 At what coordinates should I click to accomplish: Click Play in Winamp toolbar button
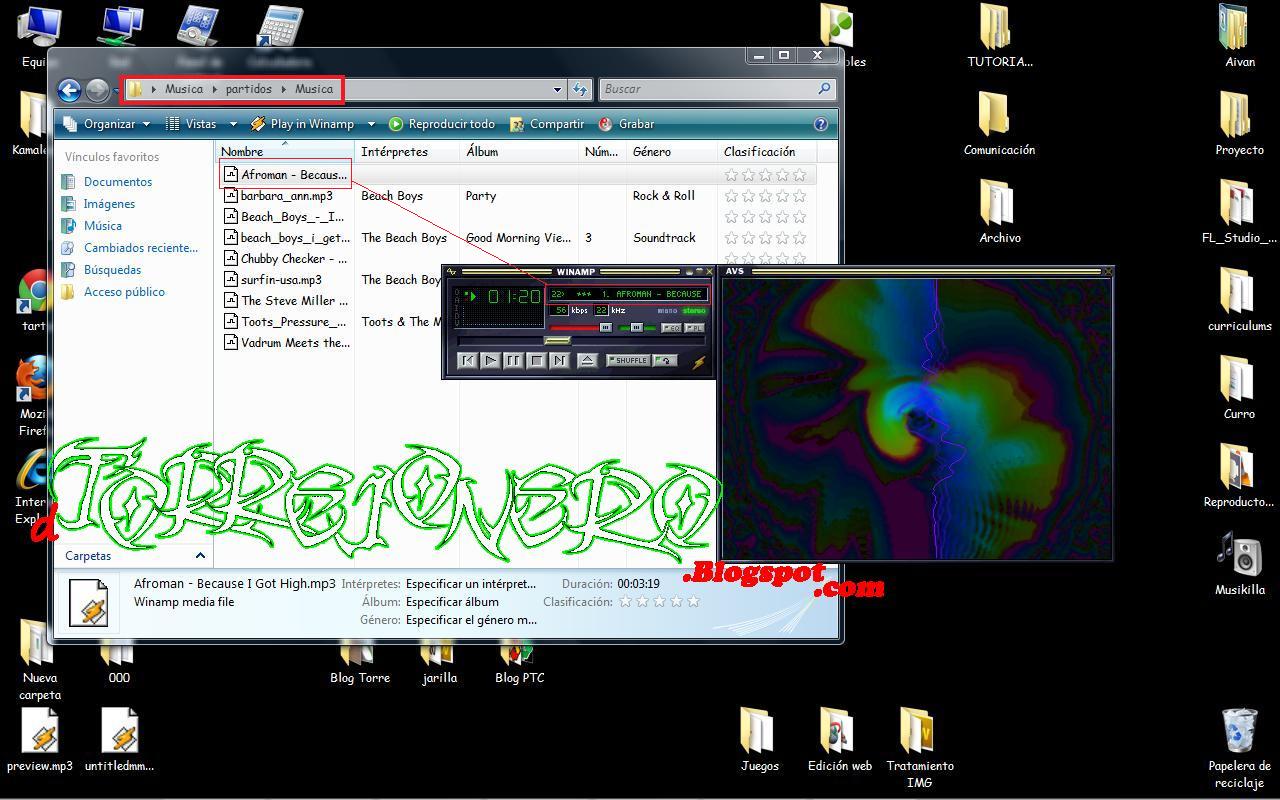click(x=302, y=124)
